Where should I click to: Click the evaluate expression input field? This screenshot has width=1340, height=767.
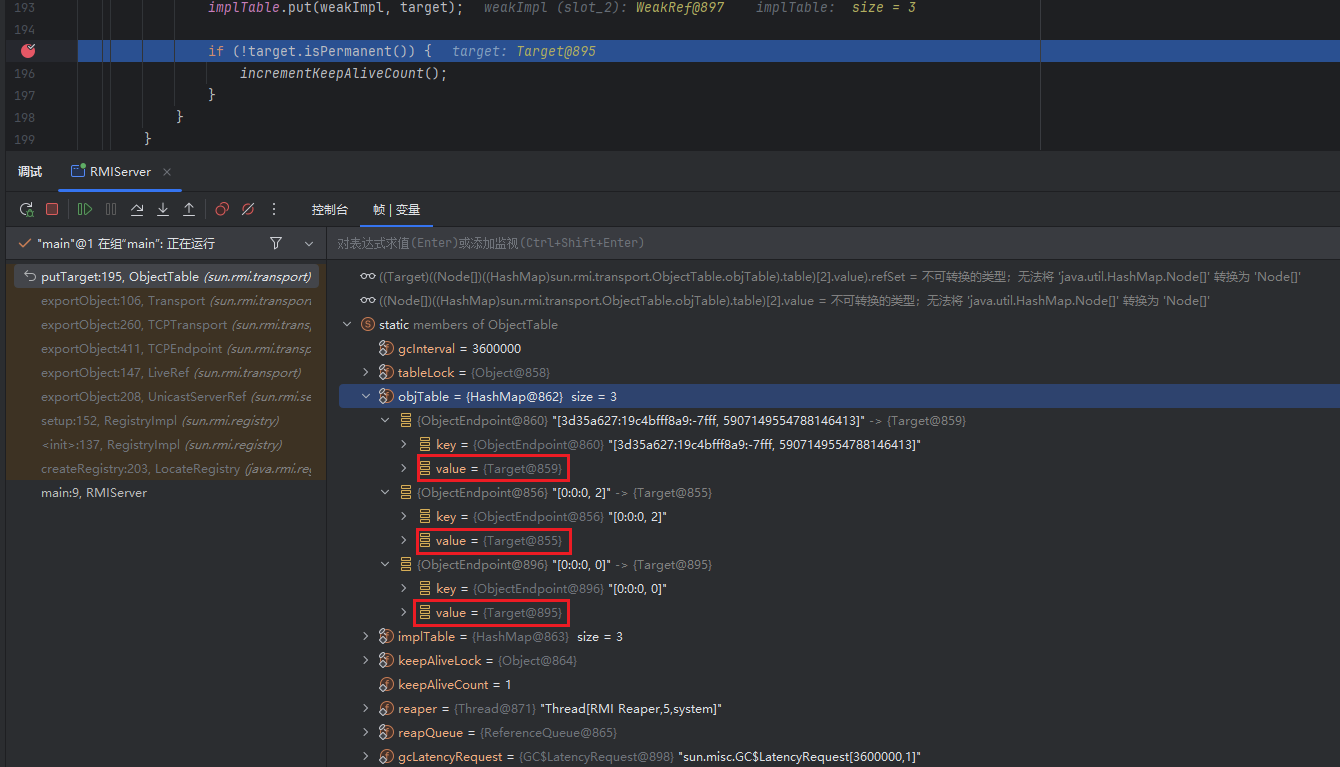pos(830,243)
